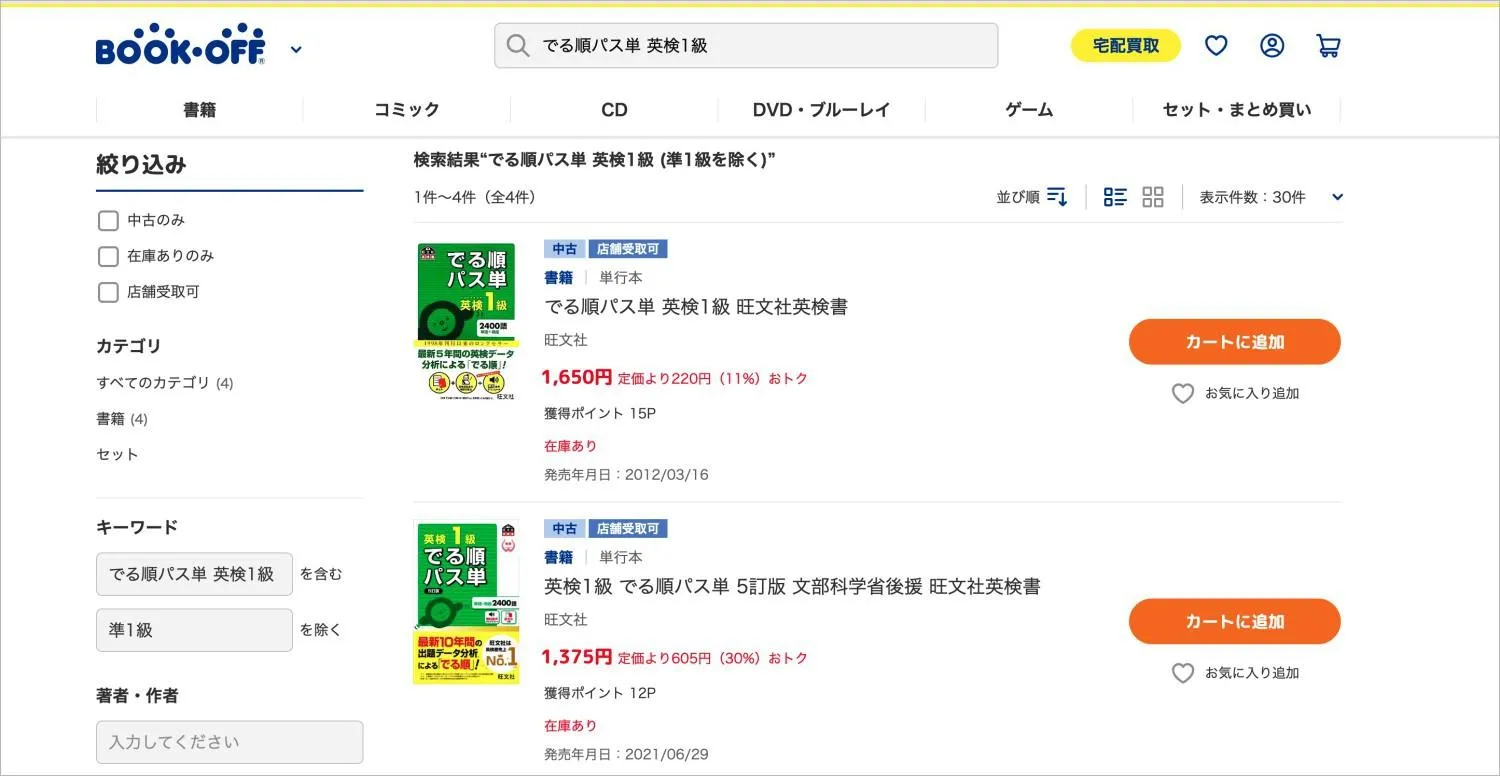Expand the dropdown beside BOOK-OFF logo

click(x=296, y=48)
